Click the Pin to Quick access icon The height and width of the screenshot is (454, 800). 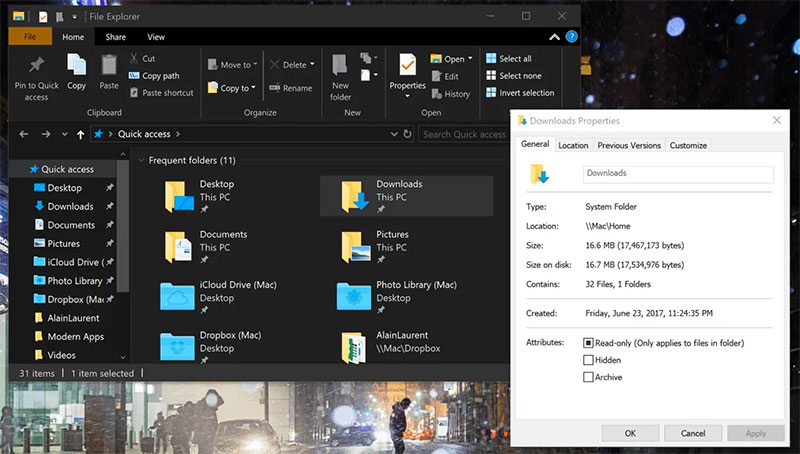tap(36, 66)
